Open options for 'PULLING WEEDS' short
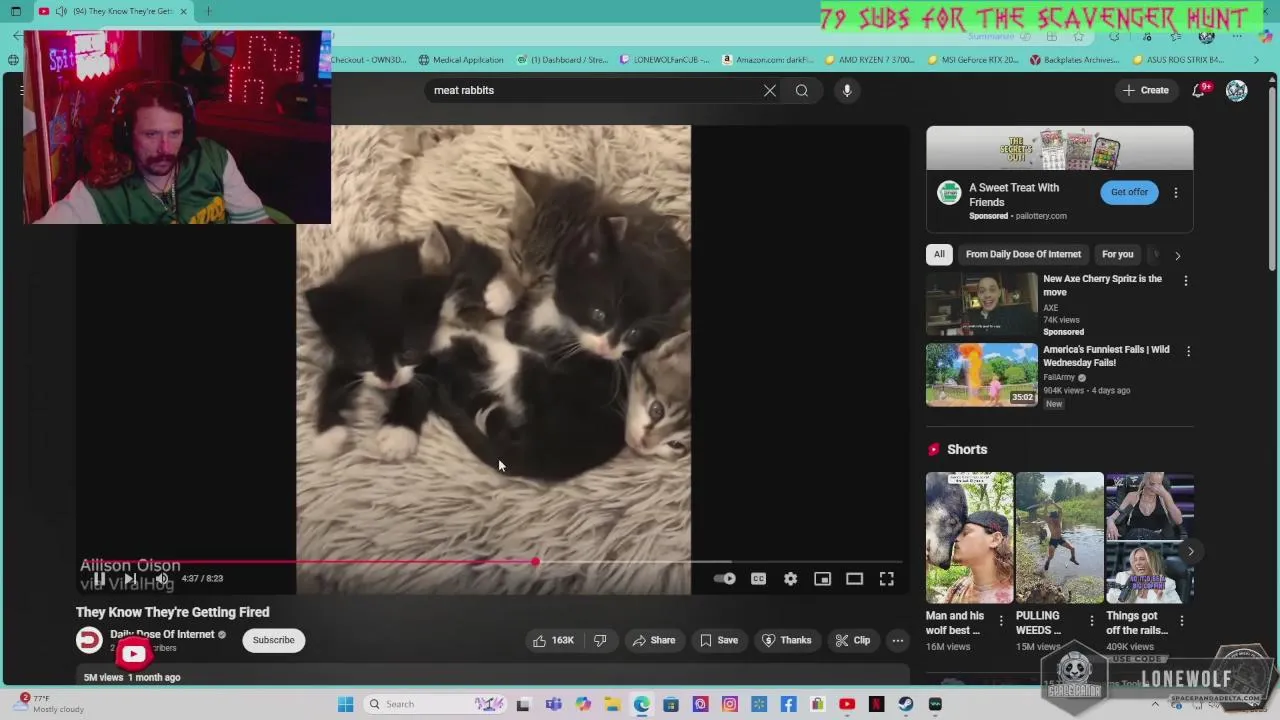Viewport: 1280px width, 720px height. pyautogui.click(x=1091, y=621)
